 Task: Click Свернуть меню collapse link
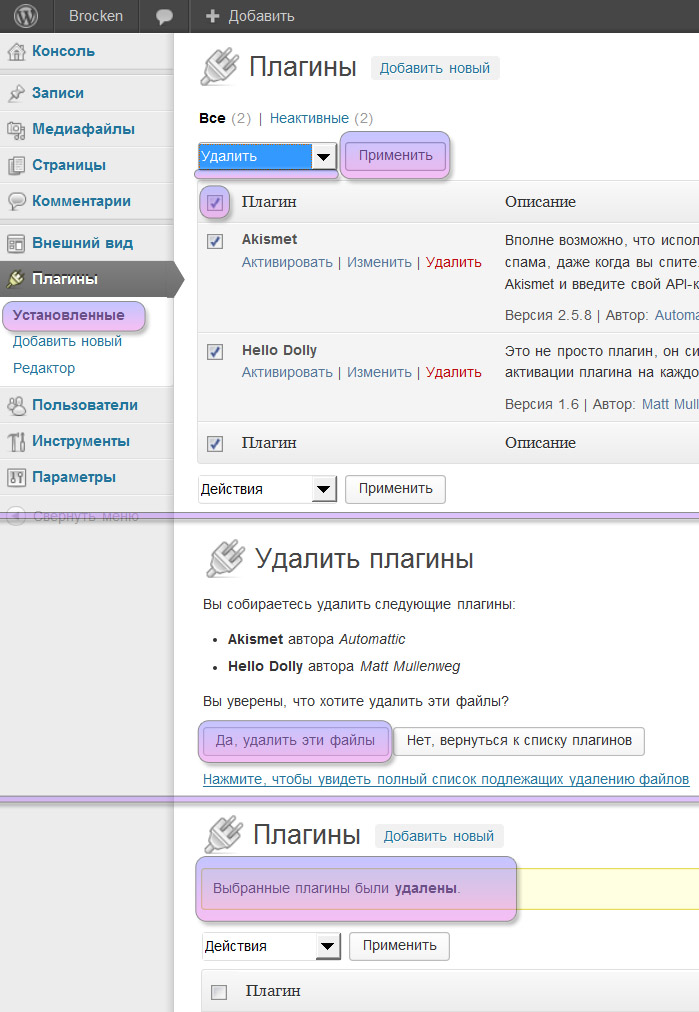[x=86, y=516]
